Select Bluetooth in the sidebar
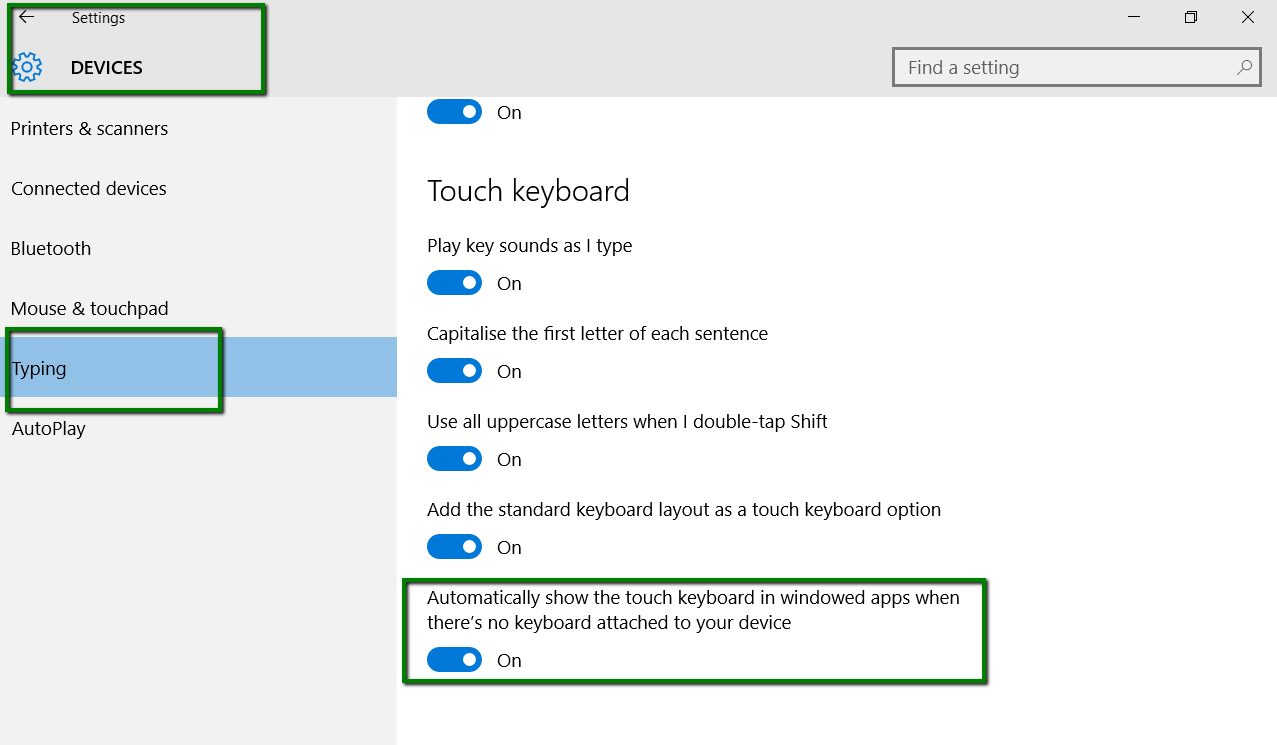 pos(51,249)
